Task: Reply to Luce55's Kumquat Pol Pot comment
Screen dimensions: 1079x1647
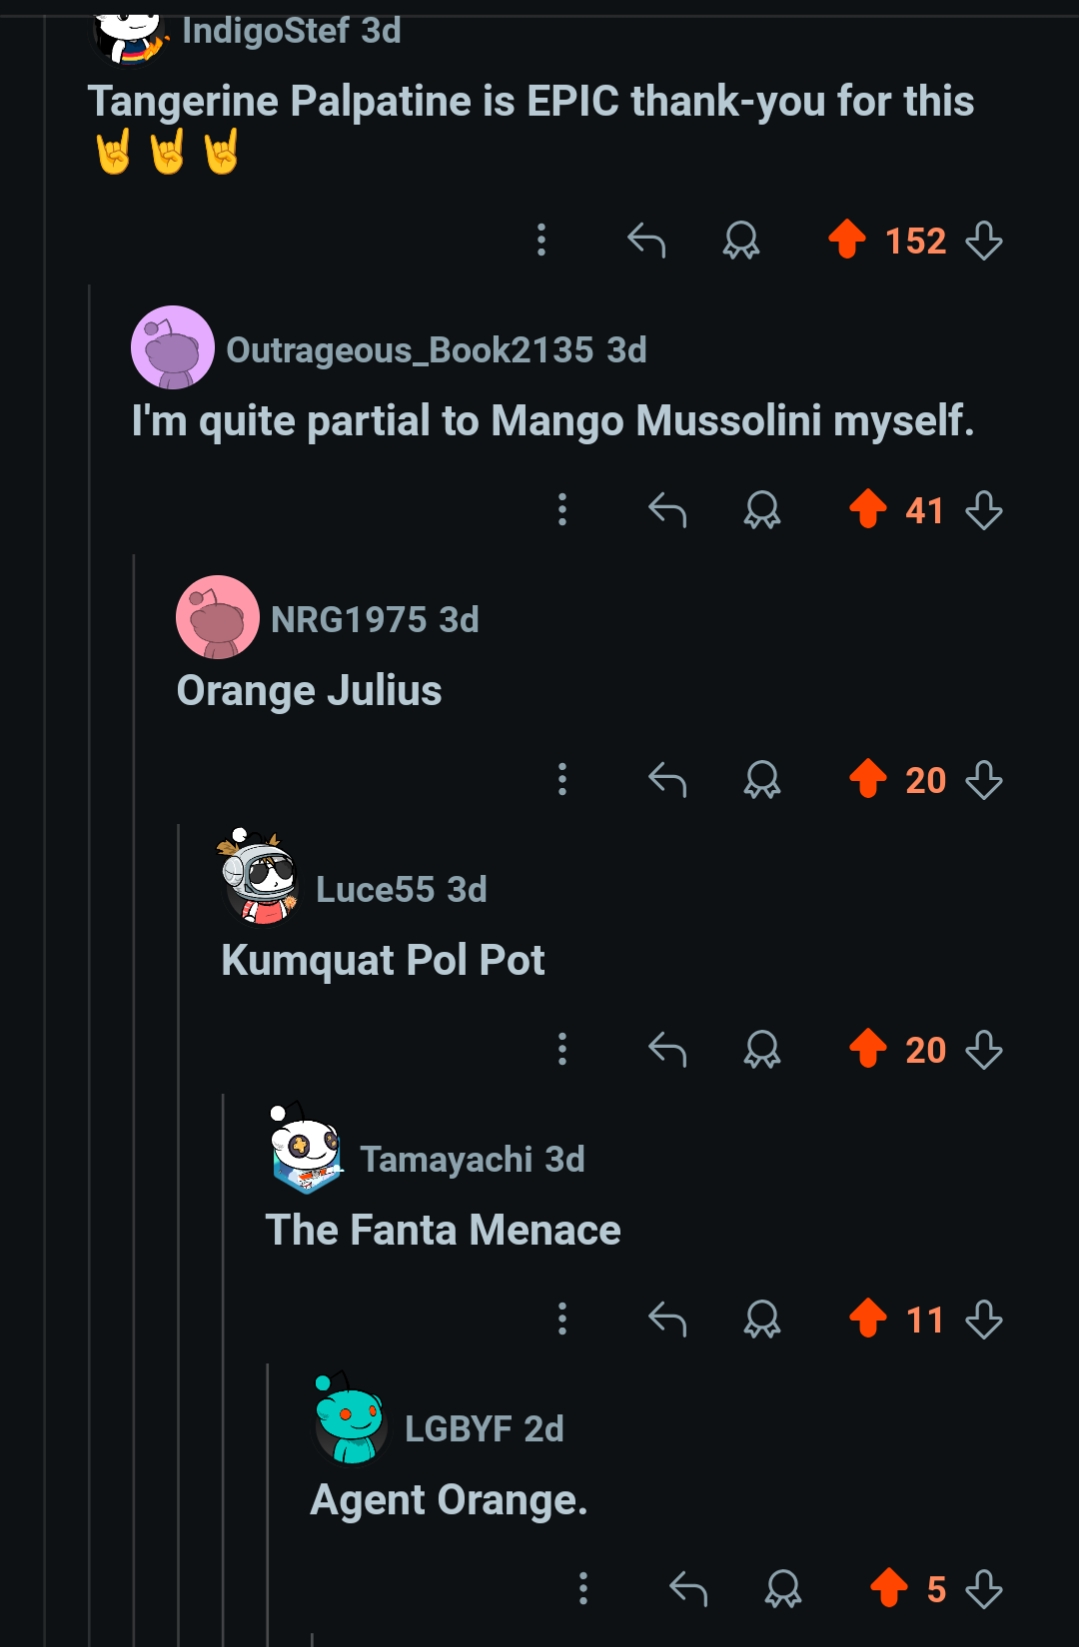Action: 667,1050
